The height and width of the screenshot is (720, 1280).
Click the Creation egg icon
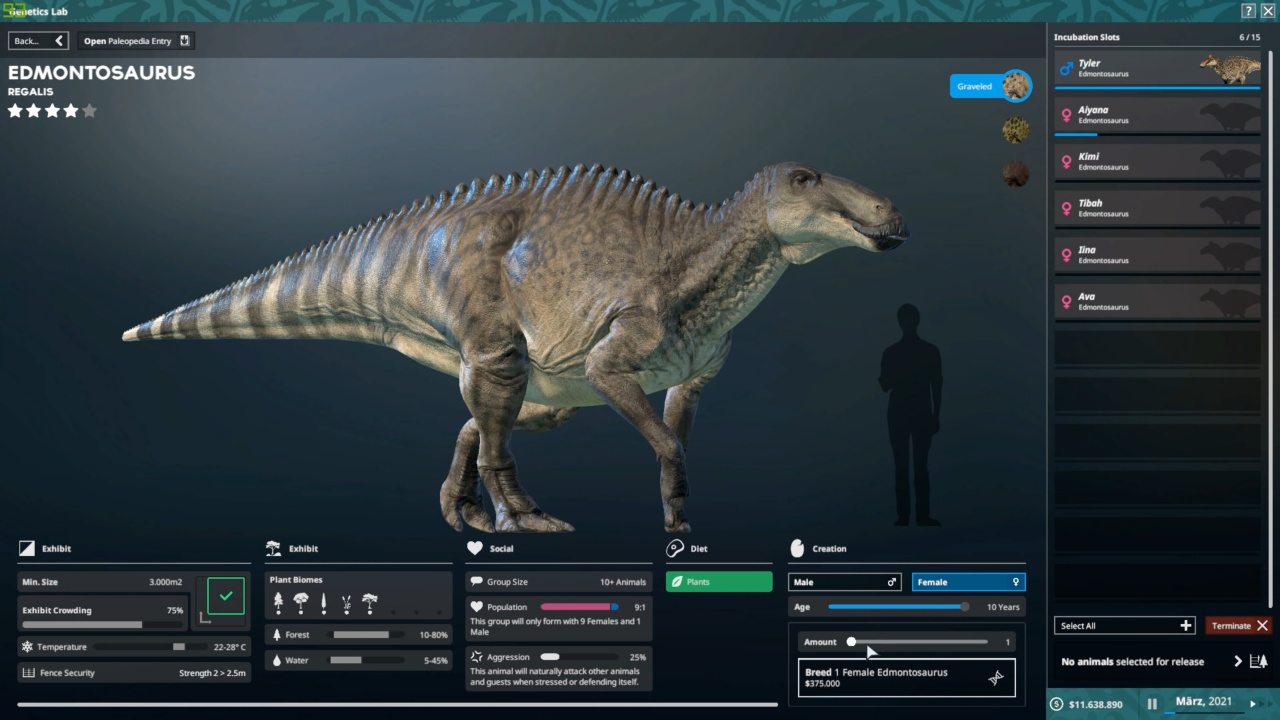797,548
